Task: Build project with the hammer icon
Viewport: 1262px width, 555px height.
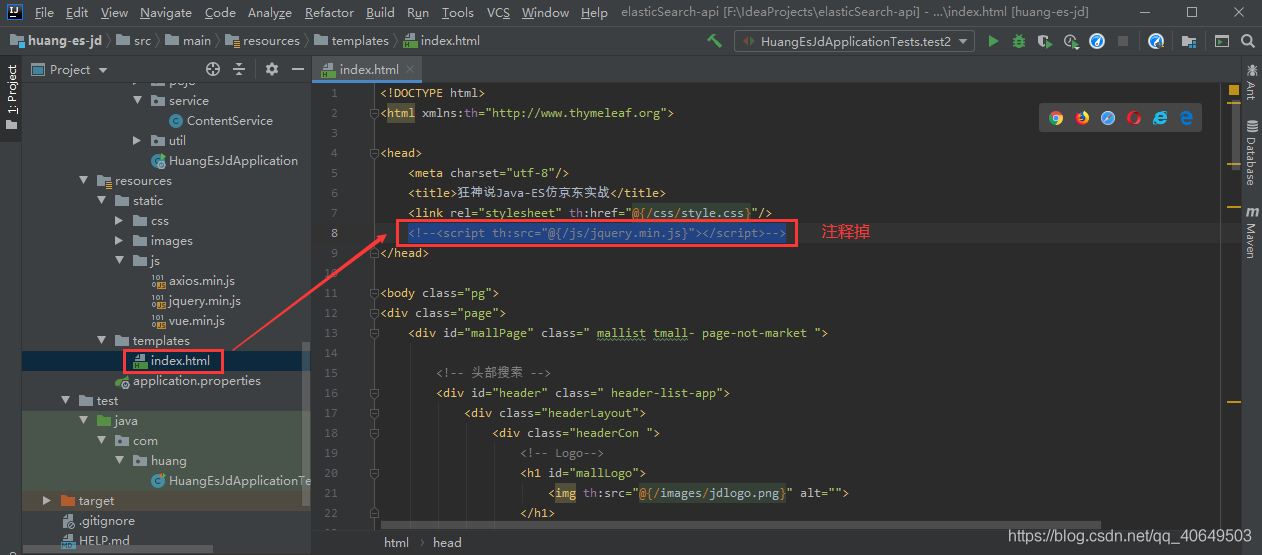Action: [714, 41]
